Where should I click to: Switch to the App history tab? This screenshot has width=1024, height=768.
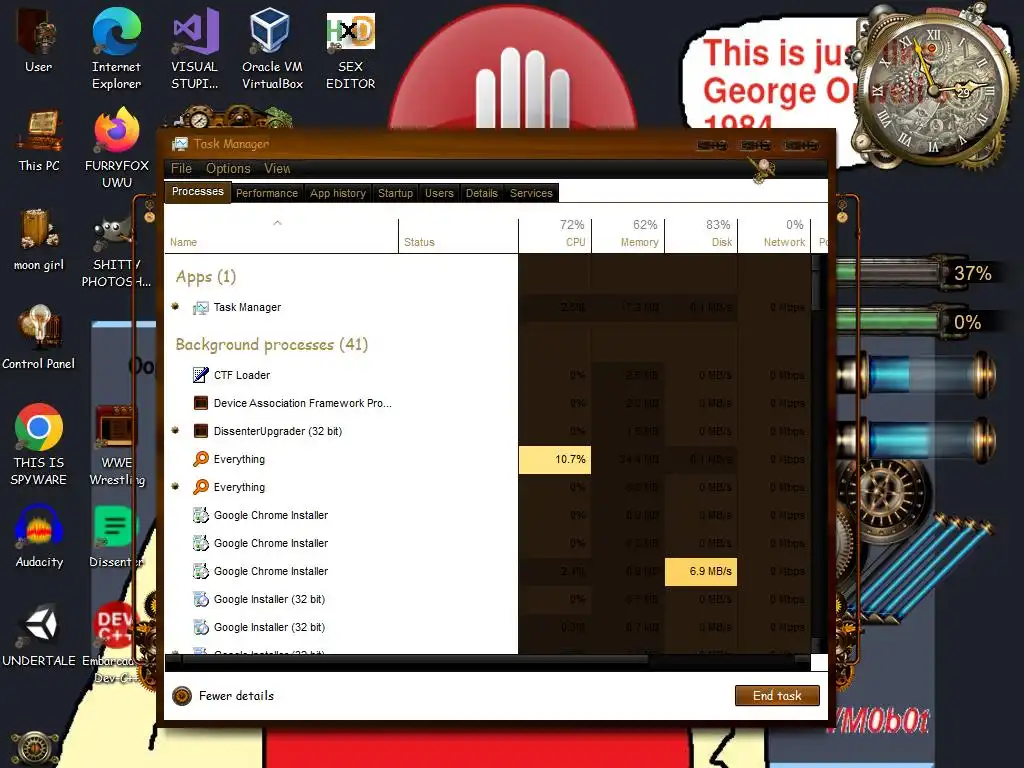(338, 193)
